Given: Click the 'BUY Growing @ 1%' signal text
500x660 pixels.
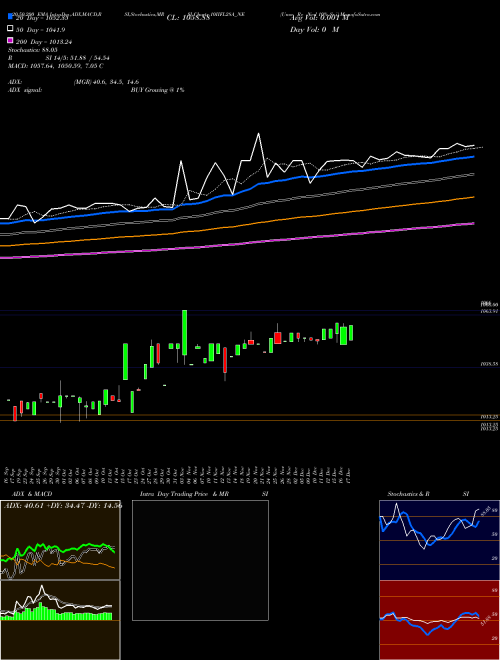Looking at the screenshot, I should pyautogui.click(x=157, y=90).
